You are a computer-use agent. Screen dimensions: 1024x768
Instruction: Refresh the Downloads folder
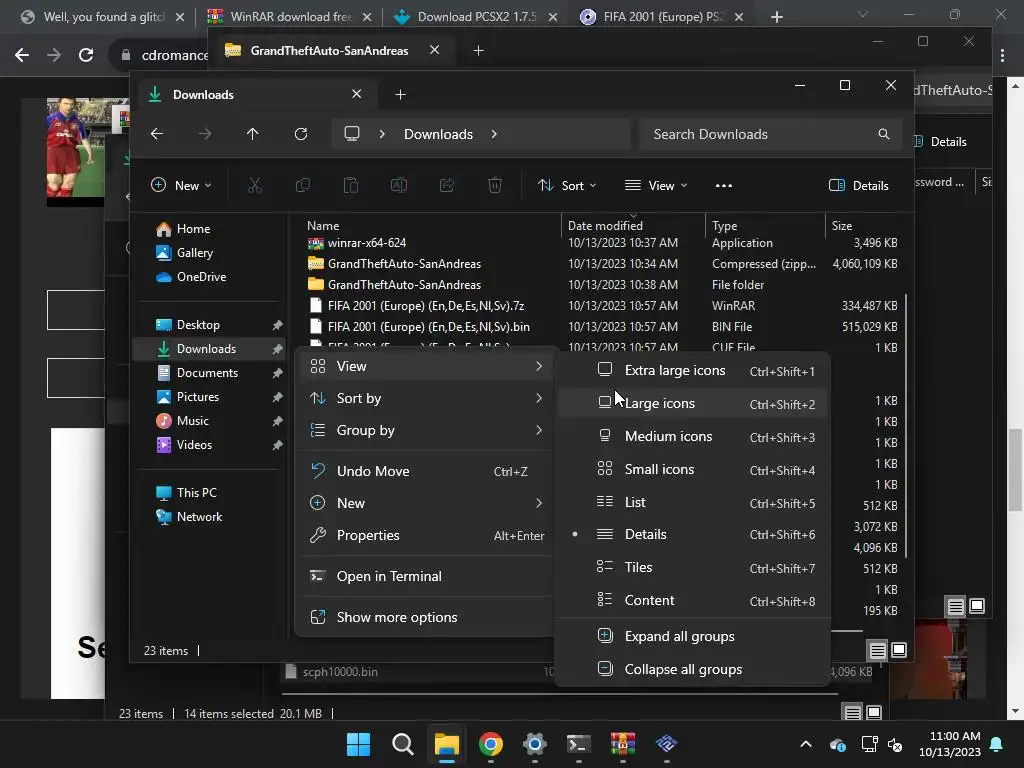pos(301,134)
